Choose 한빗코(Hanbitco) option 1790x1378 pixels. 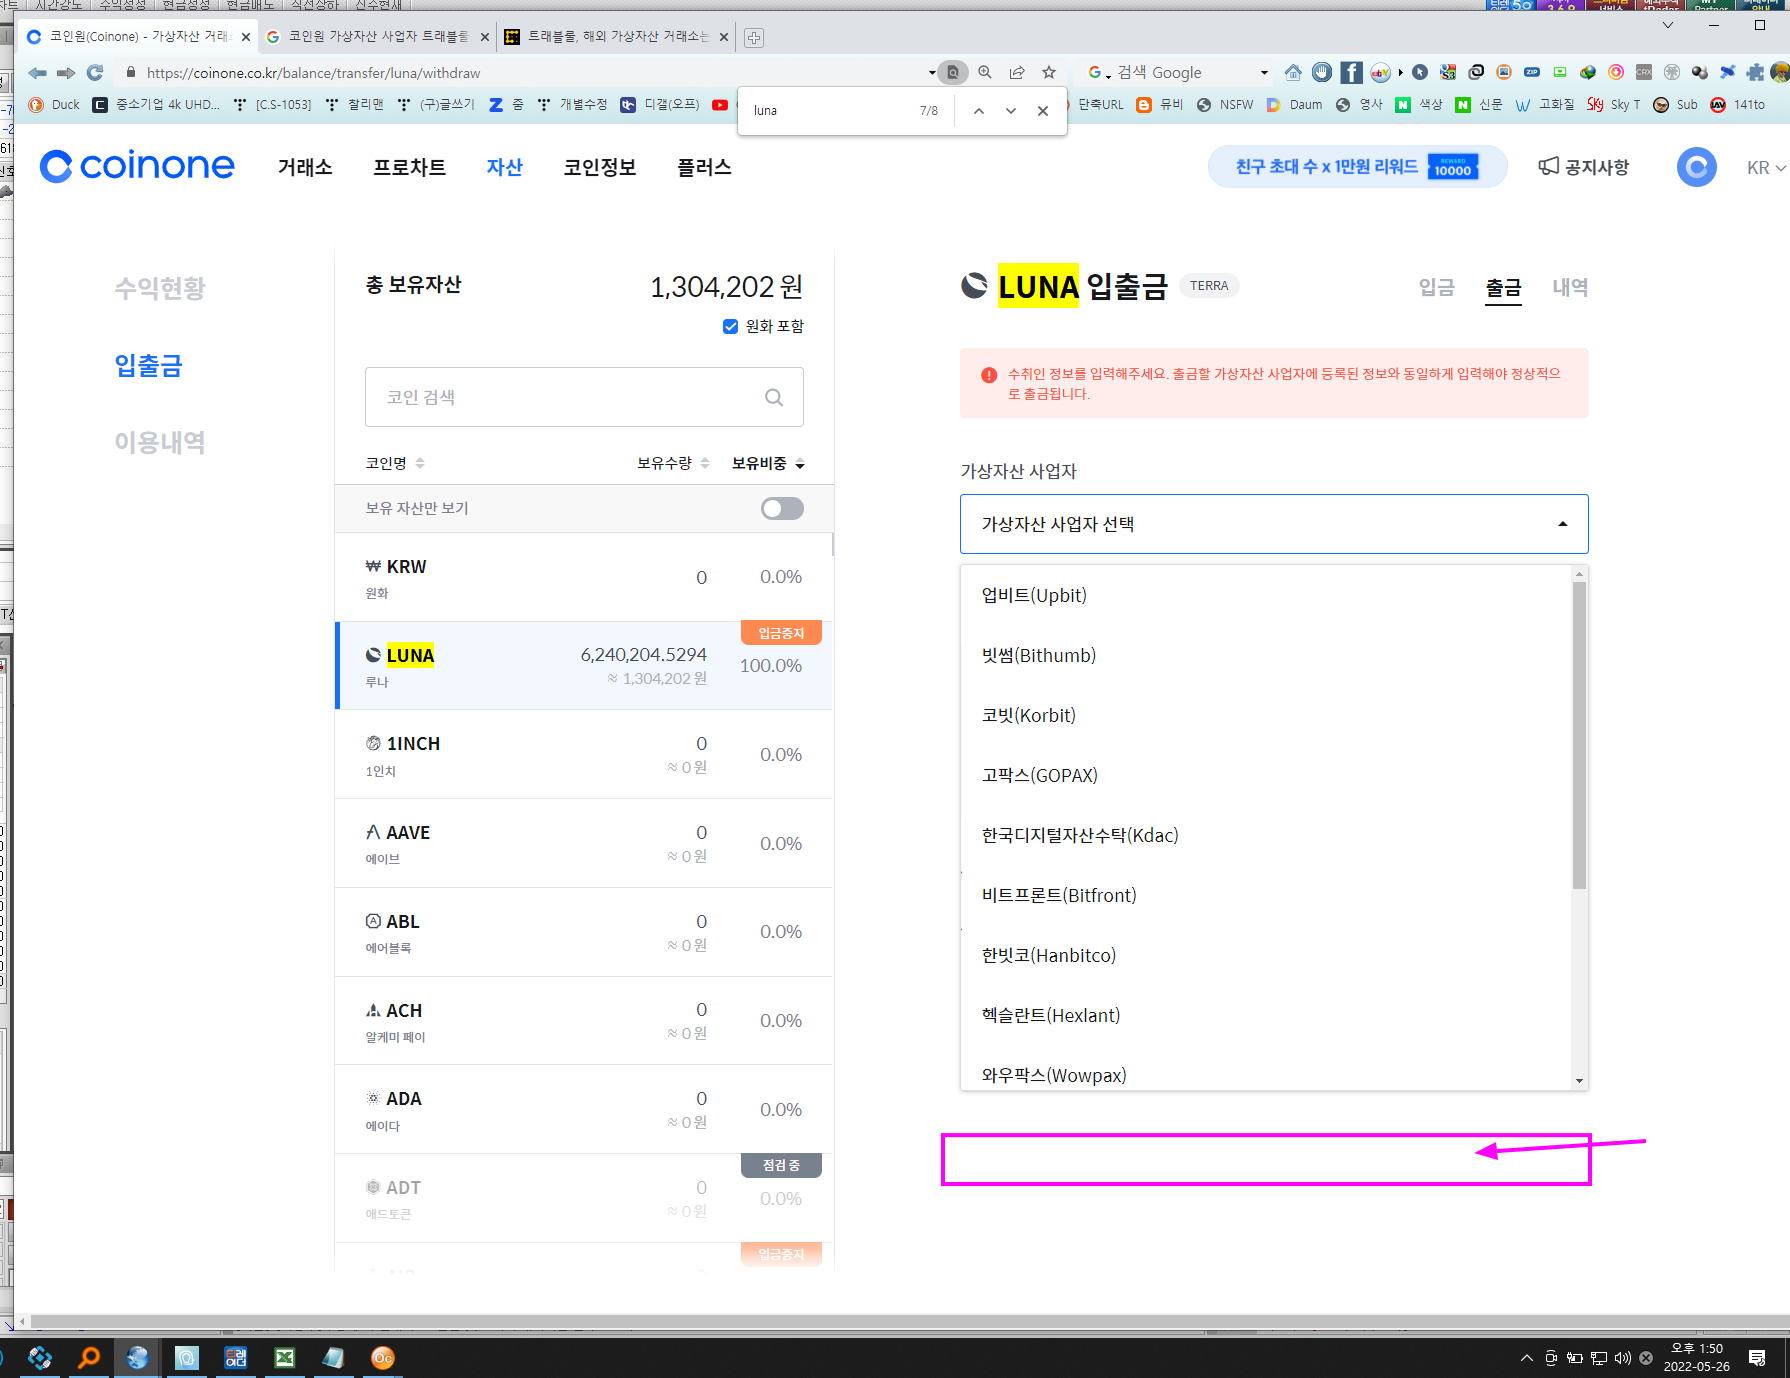click(x=1266, y=955)
